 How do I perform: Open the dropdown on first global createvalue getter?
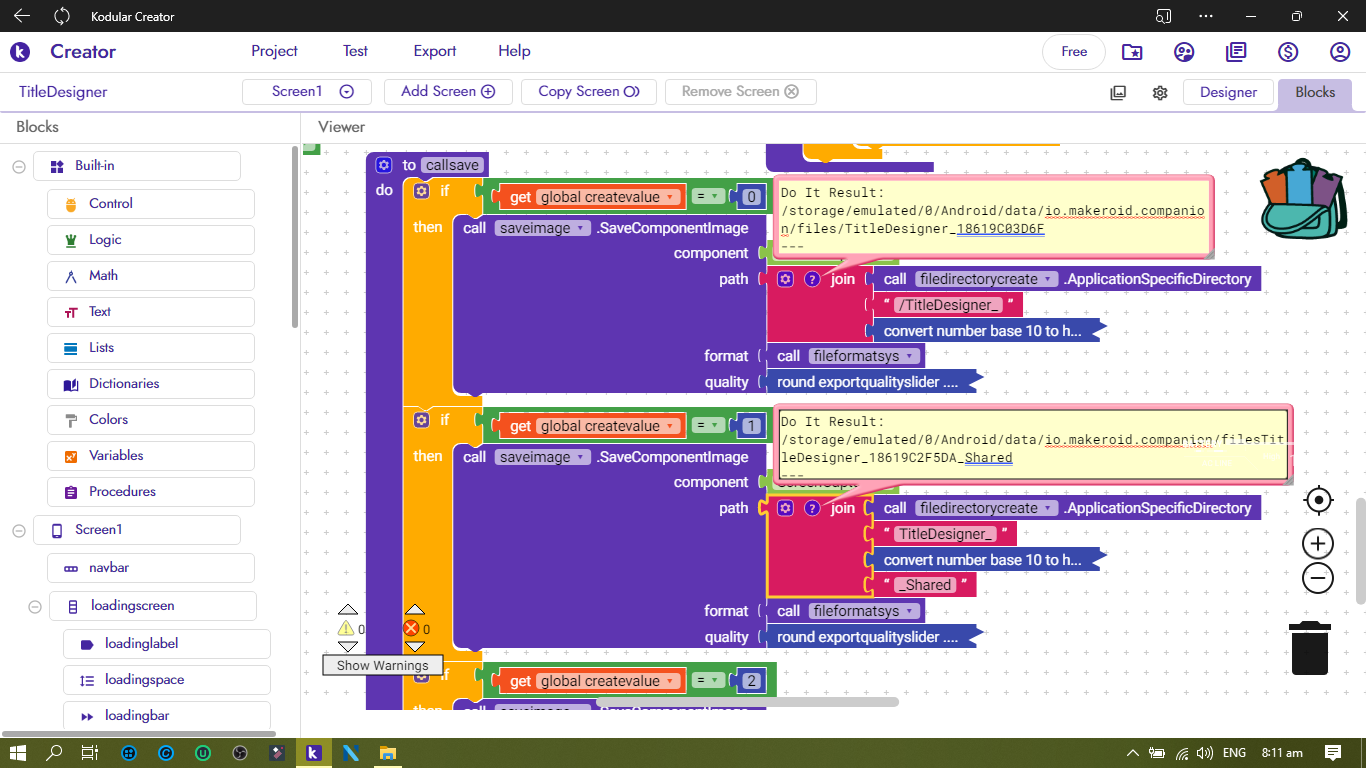point(672,197)
